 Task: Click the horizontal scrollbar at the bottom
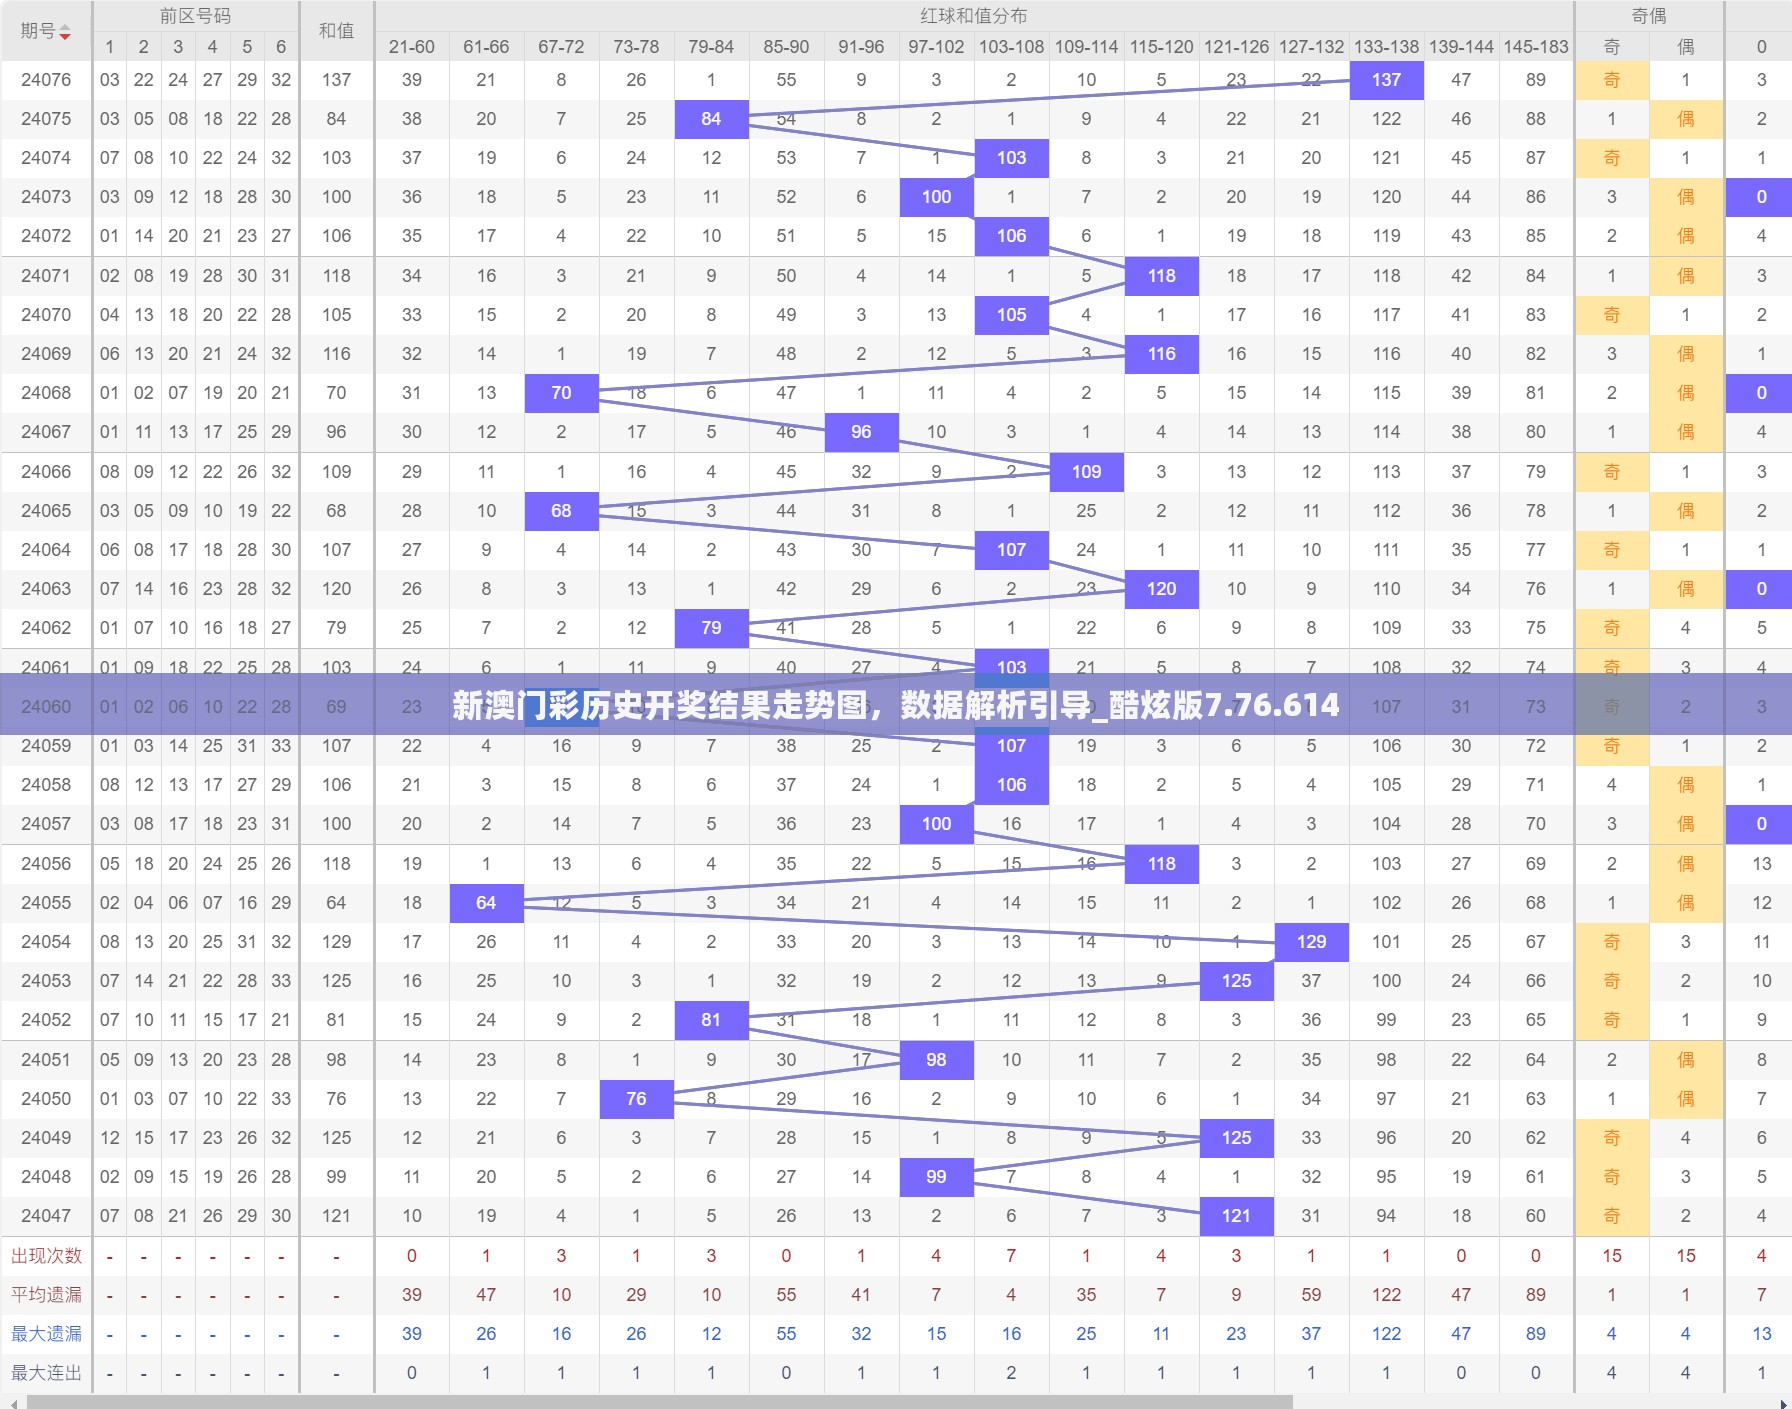tap(660, 1402)
